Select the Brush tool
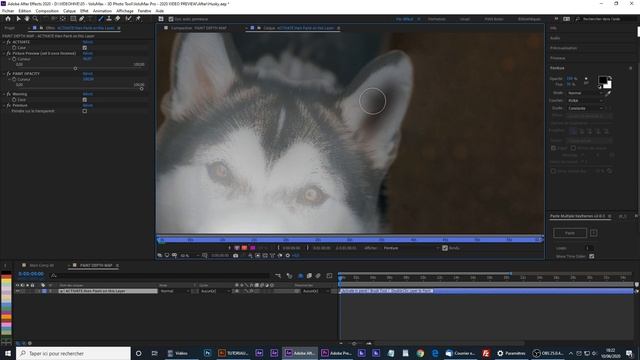This screenshot has height=360, width=640. tap(101, 19)
